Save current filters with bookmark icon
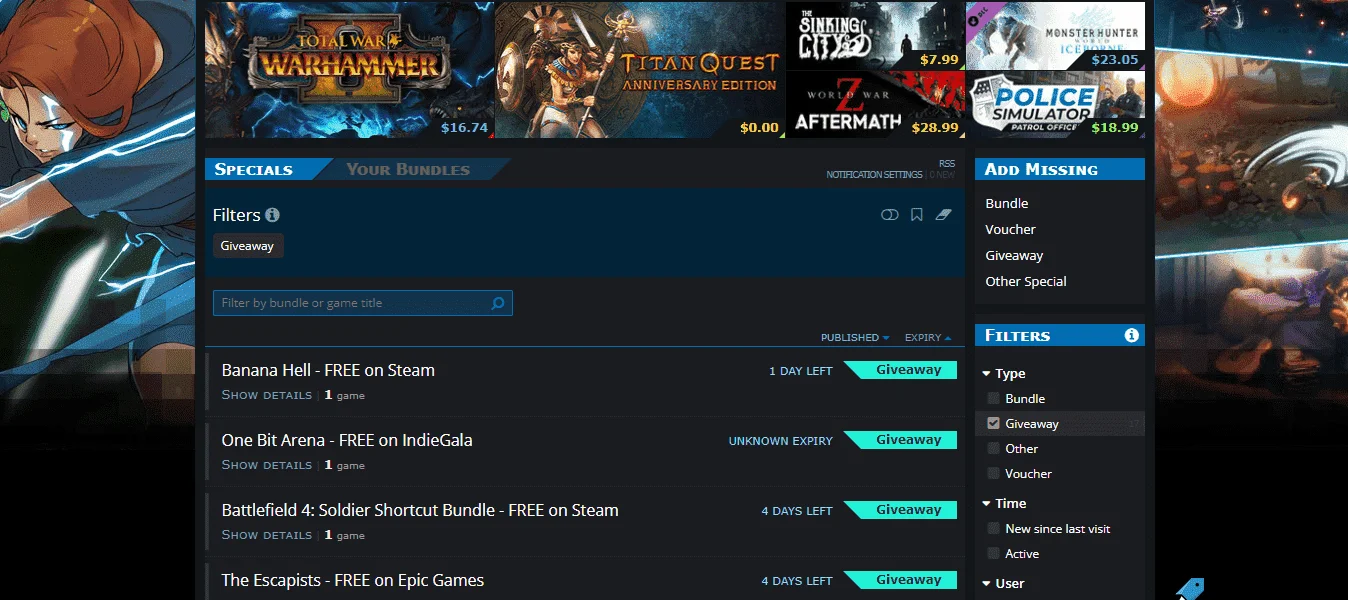Viewport: 1348px width, 600px height. click(916, 215)
